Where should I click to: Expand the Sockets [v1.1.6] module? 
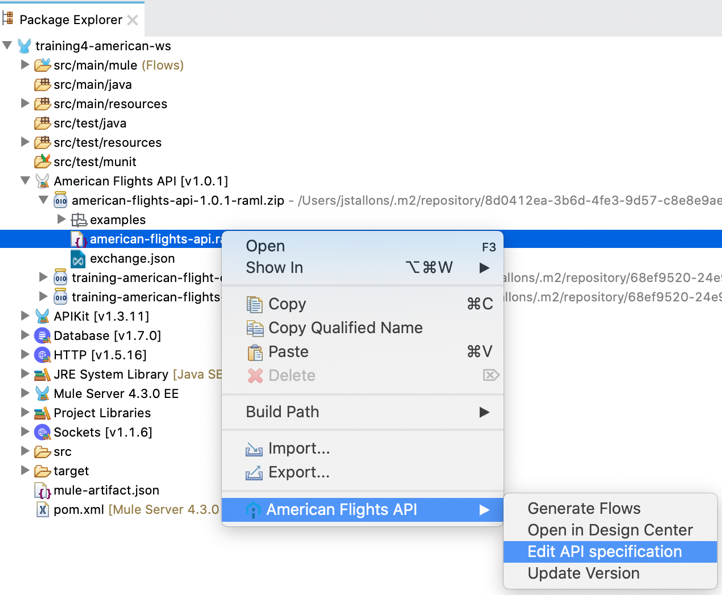pyautogui.click(x=25, y=432)
